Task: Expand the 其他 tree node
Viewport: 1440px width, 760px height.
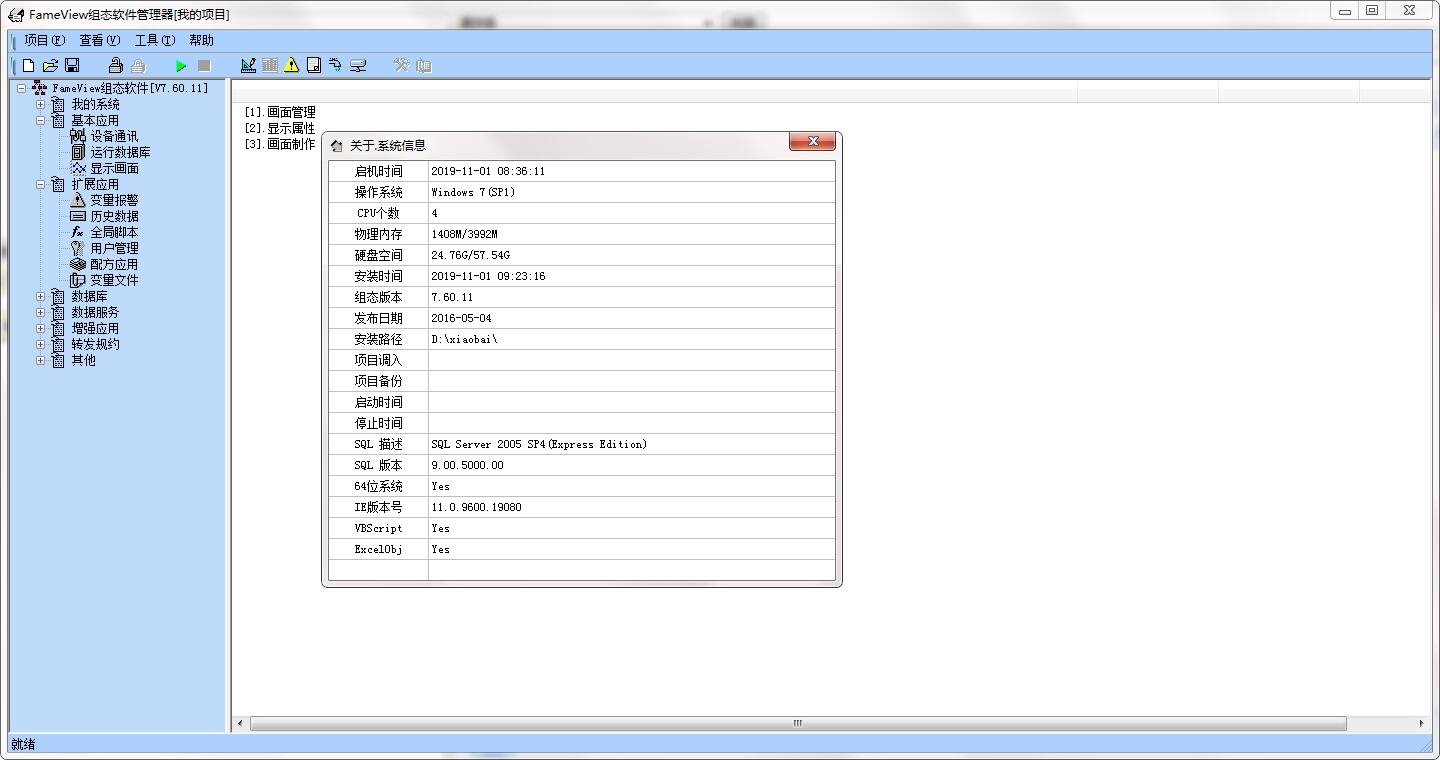Action: pos(41,360)
